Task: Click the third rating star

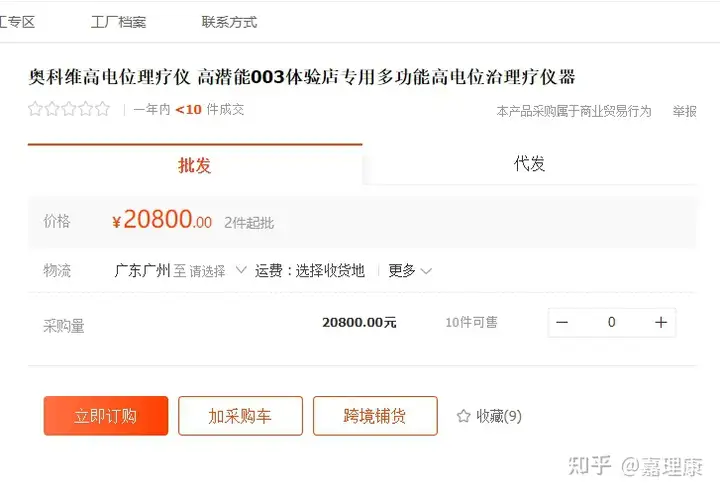Action: [x=69, y=109]
